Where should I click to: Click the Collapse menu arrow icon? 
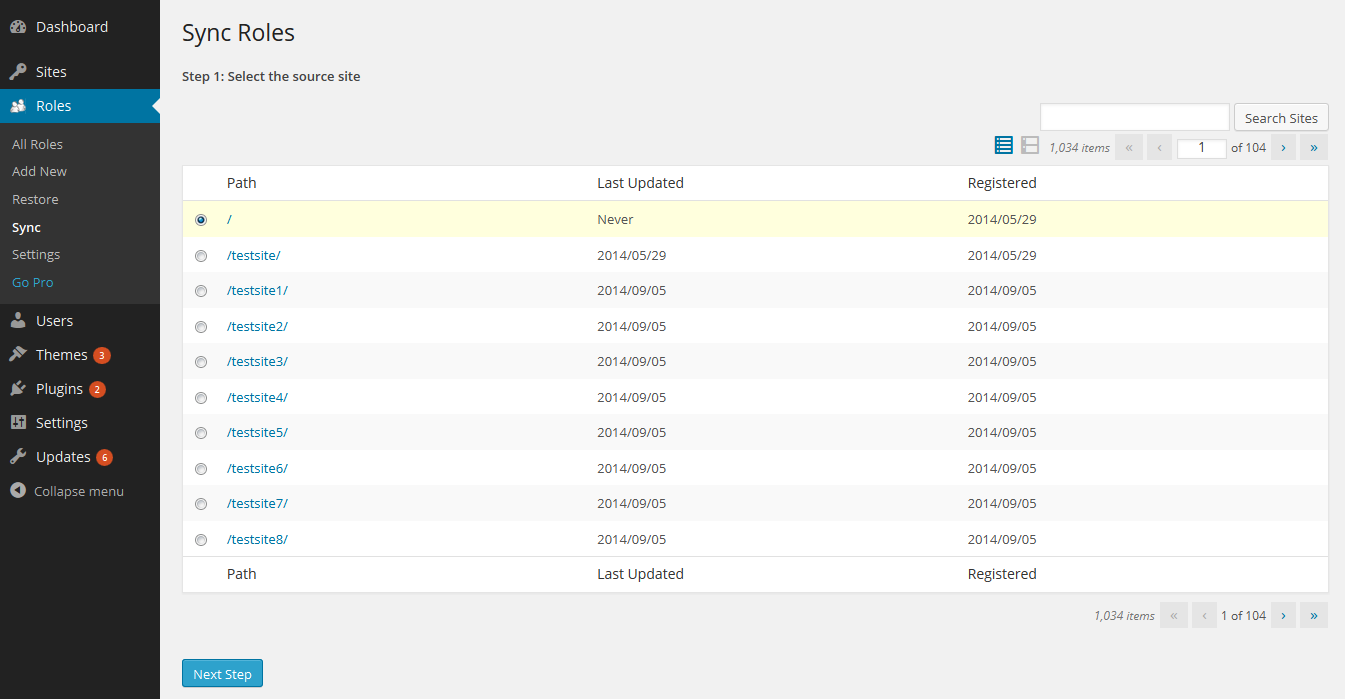[17, 491]
